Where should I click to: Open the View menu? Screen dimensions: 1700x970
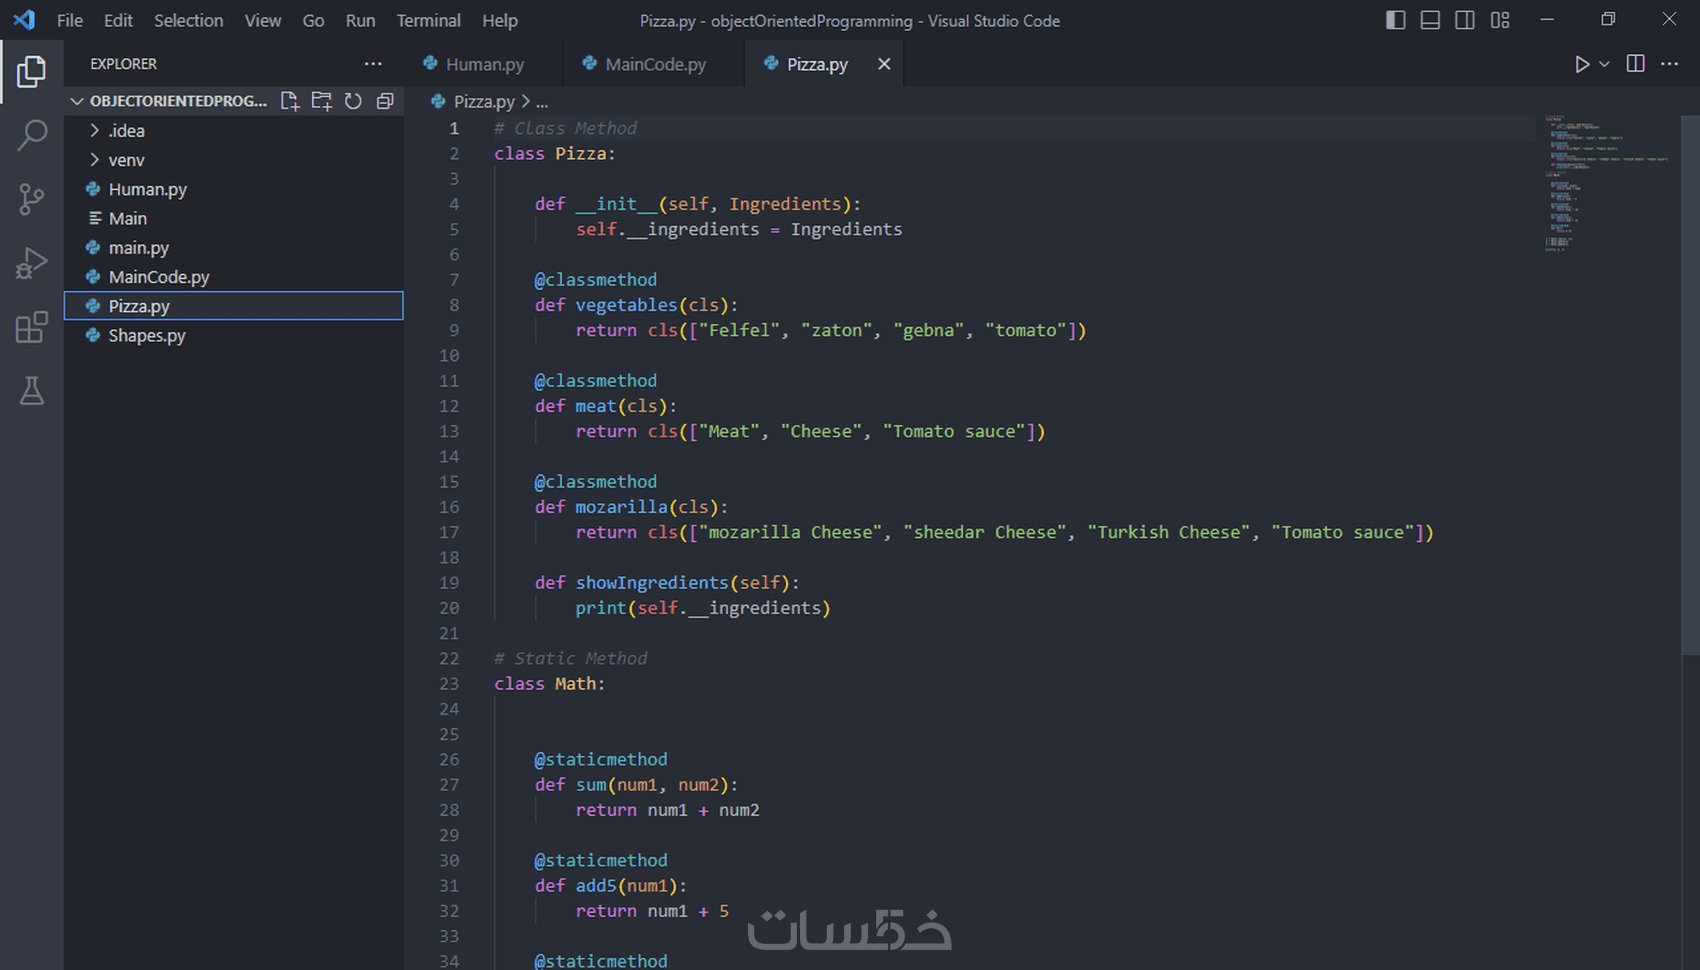click(x=263, y=20)
